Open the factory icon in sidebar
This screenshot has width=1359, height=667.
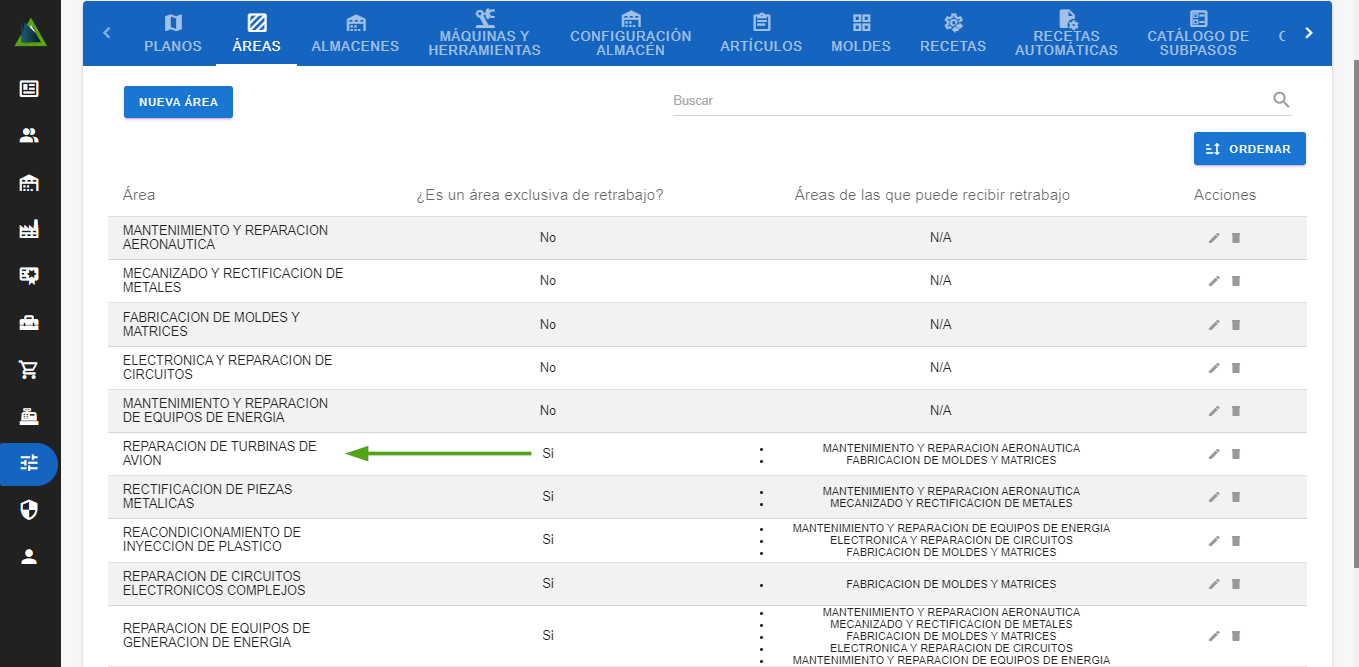[29, 230]
